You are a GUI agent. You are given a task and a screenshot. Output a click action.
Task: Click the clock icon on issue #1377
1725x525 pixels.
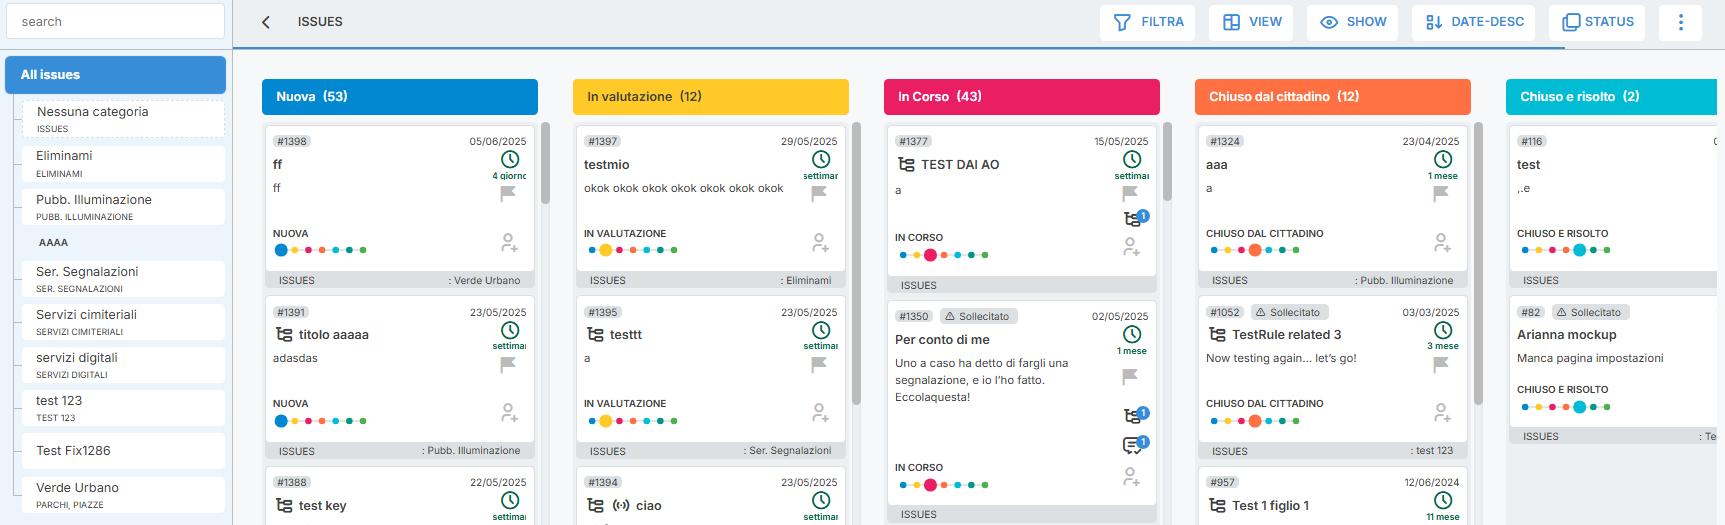pos(1132,159)
